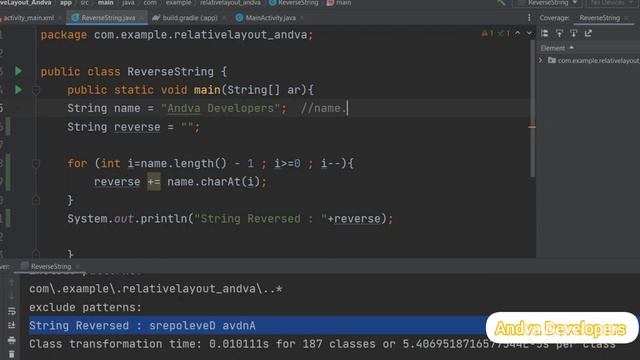Click the navigate-up icon in Coverage toolbar

coord(559,33)
